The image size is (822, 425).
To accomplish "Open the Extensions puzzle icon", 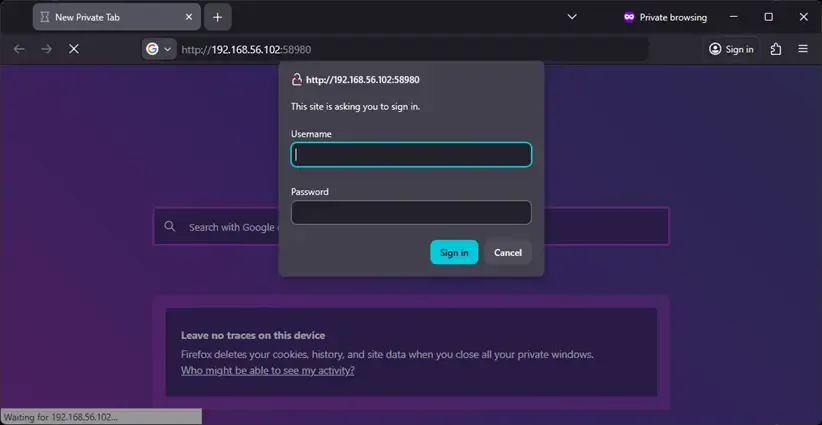I will pyautogui.click(x=775, y=49).
